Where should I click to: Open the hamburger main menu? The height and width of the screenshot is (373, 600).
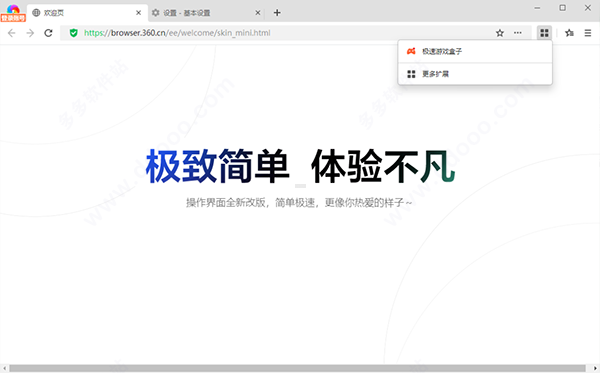click(588, 33)
